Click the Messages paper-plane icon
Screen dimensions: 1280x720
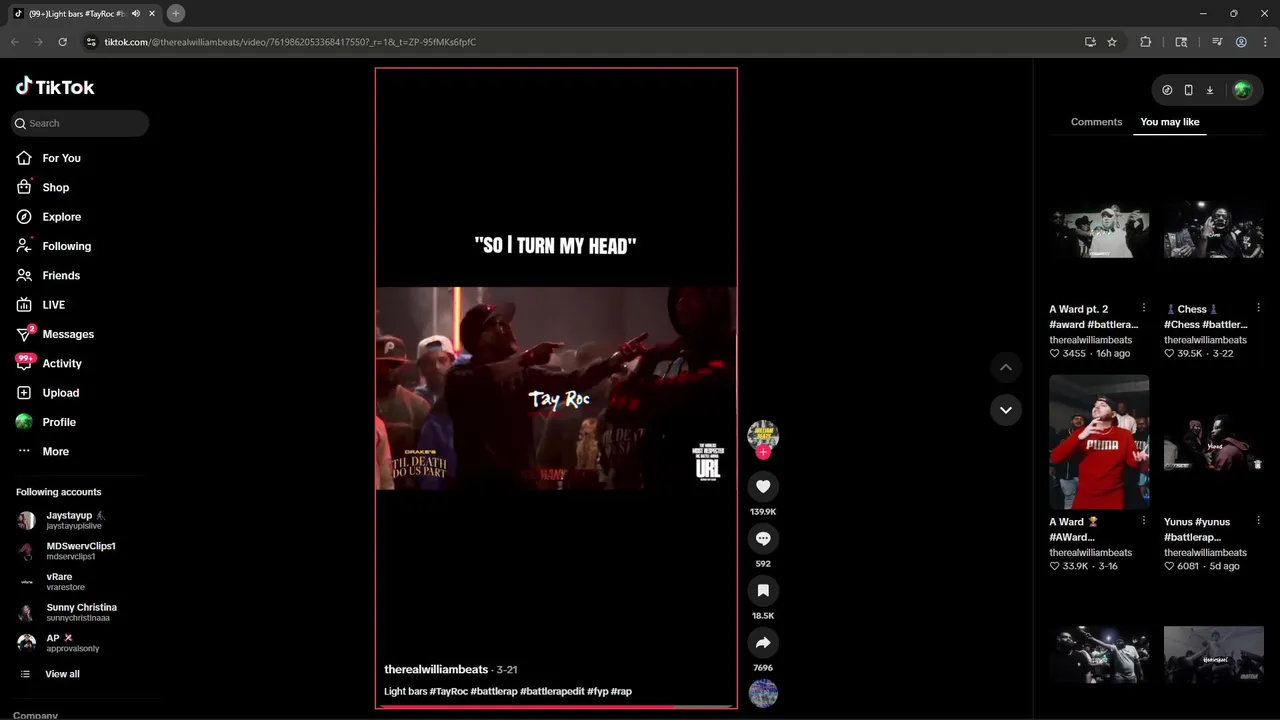[24, 334]
